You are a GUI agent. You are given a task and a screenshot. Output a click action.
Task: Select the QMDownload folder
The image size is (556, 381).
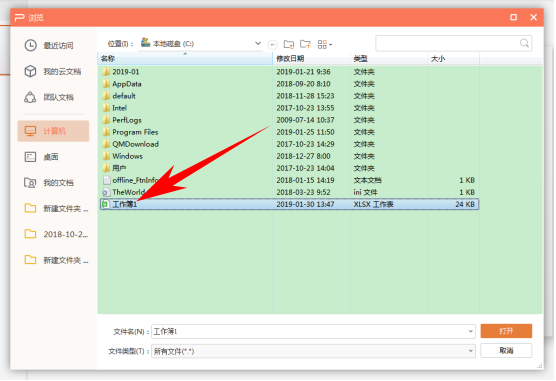click(x=130, y=144)
